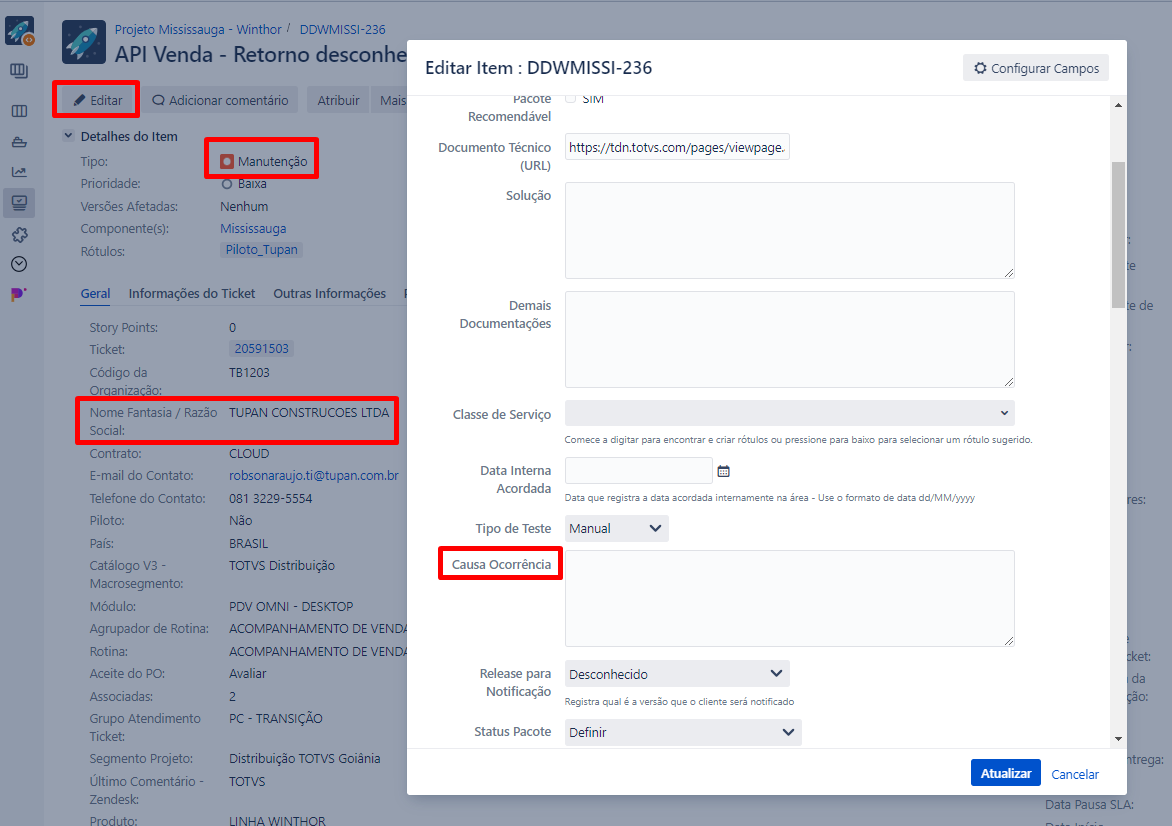1172x826 pixels.
Task: Focus the Causa Ocorrência text area
Action: [x=789, y=598]
